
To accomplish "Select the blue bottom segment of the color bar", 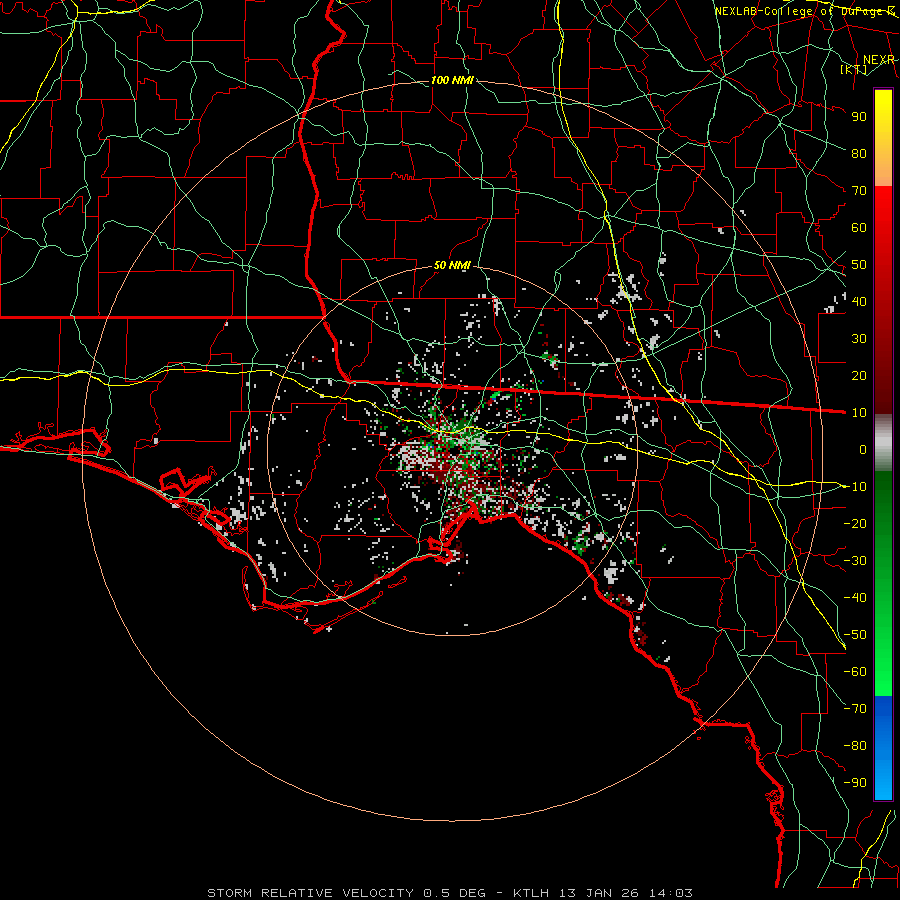I will click(883, 747).
